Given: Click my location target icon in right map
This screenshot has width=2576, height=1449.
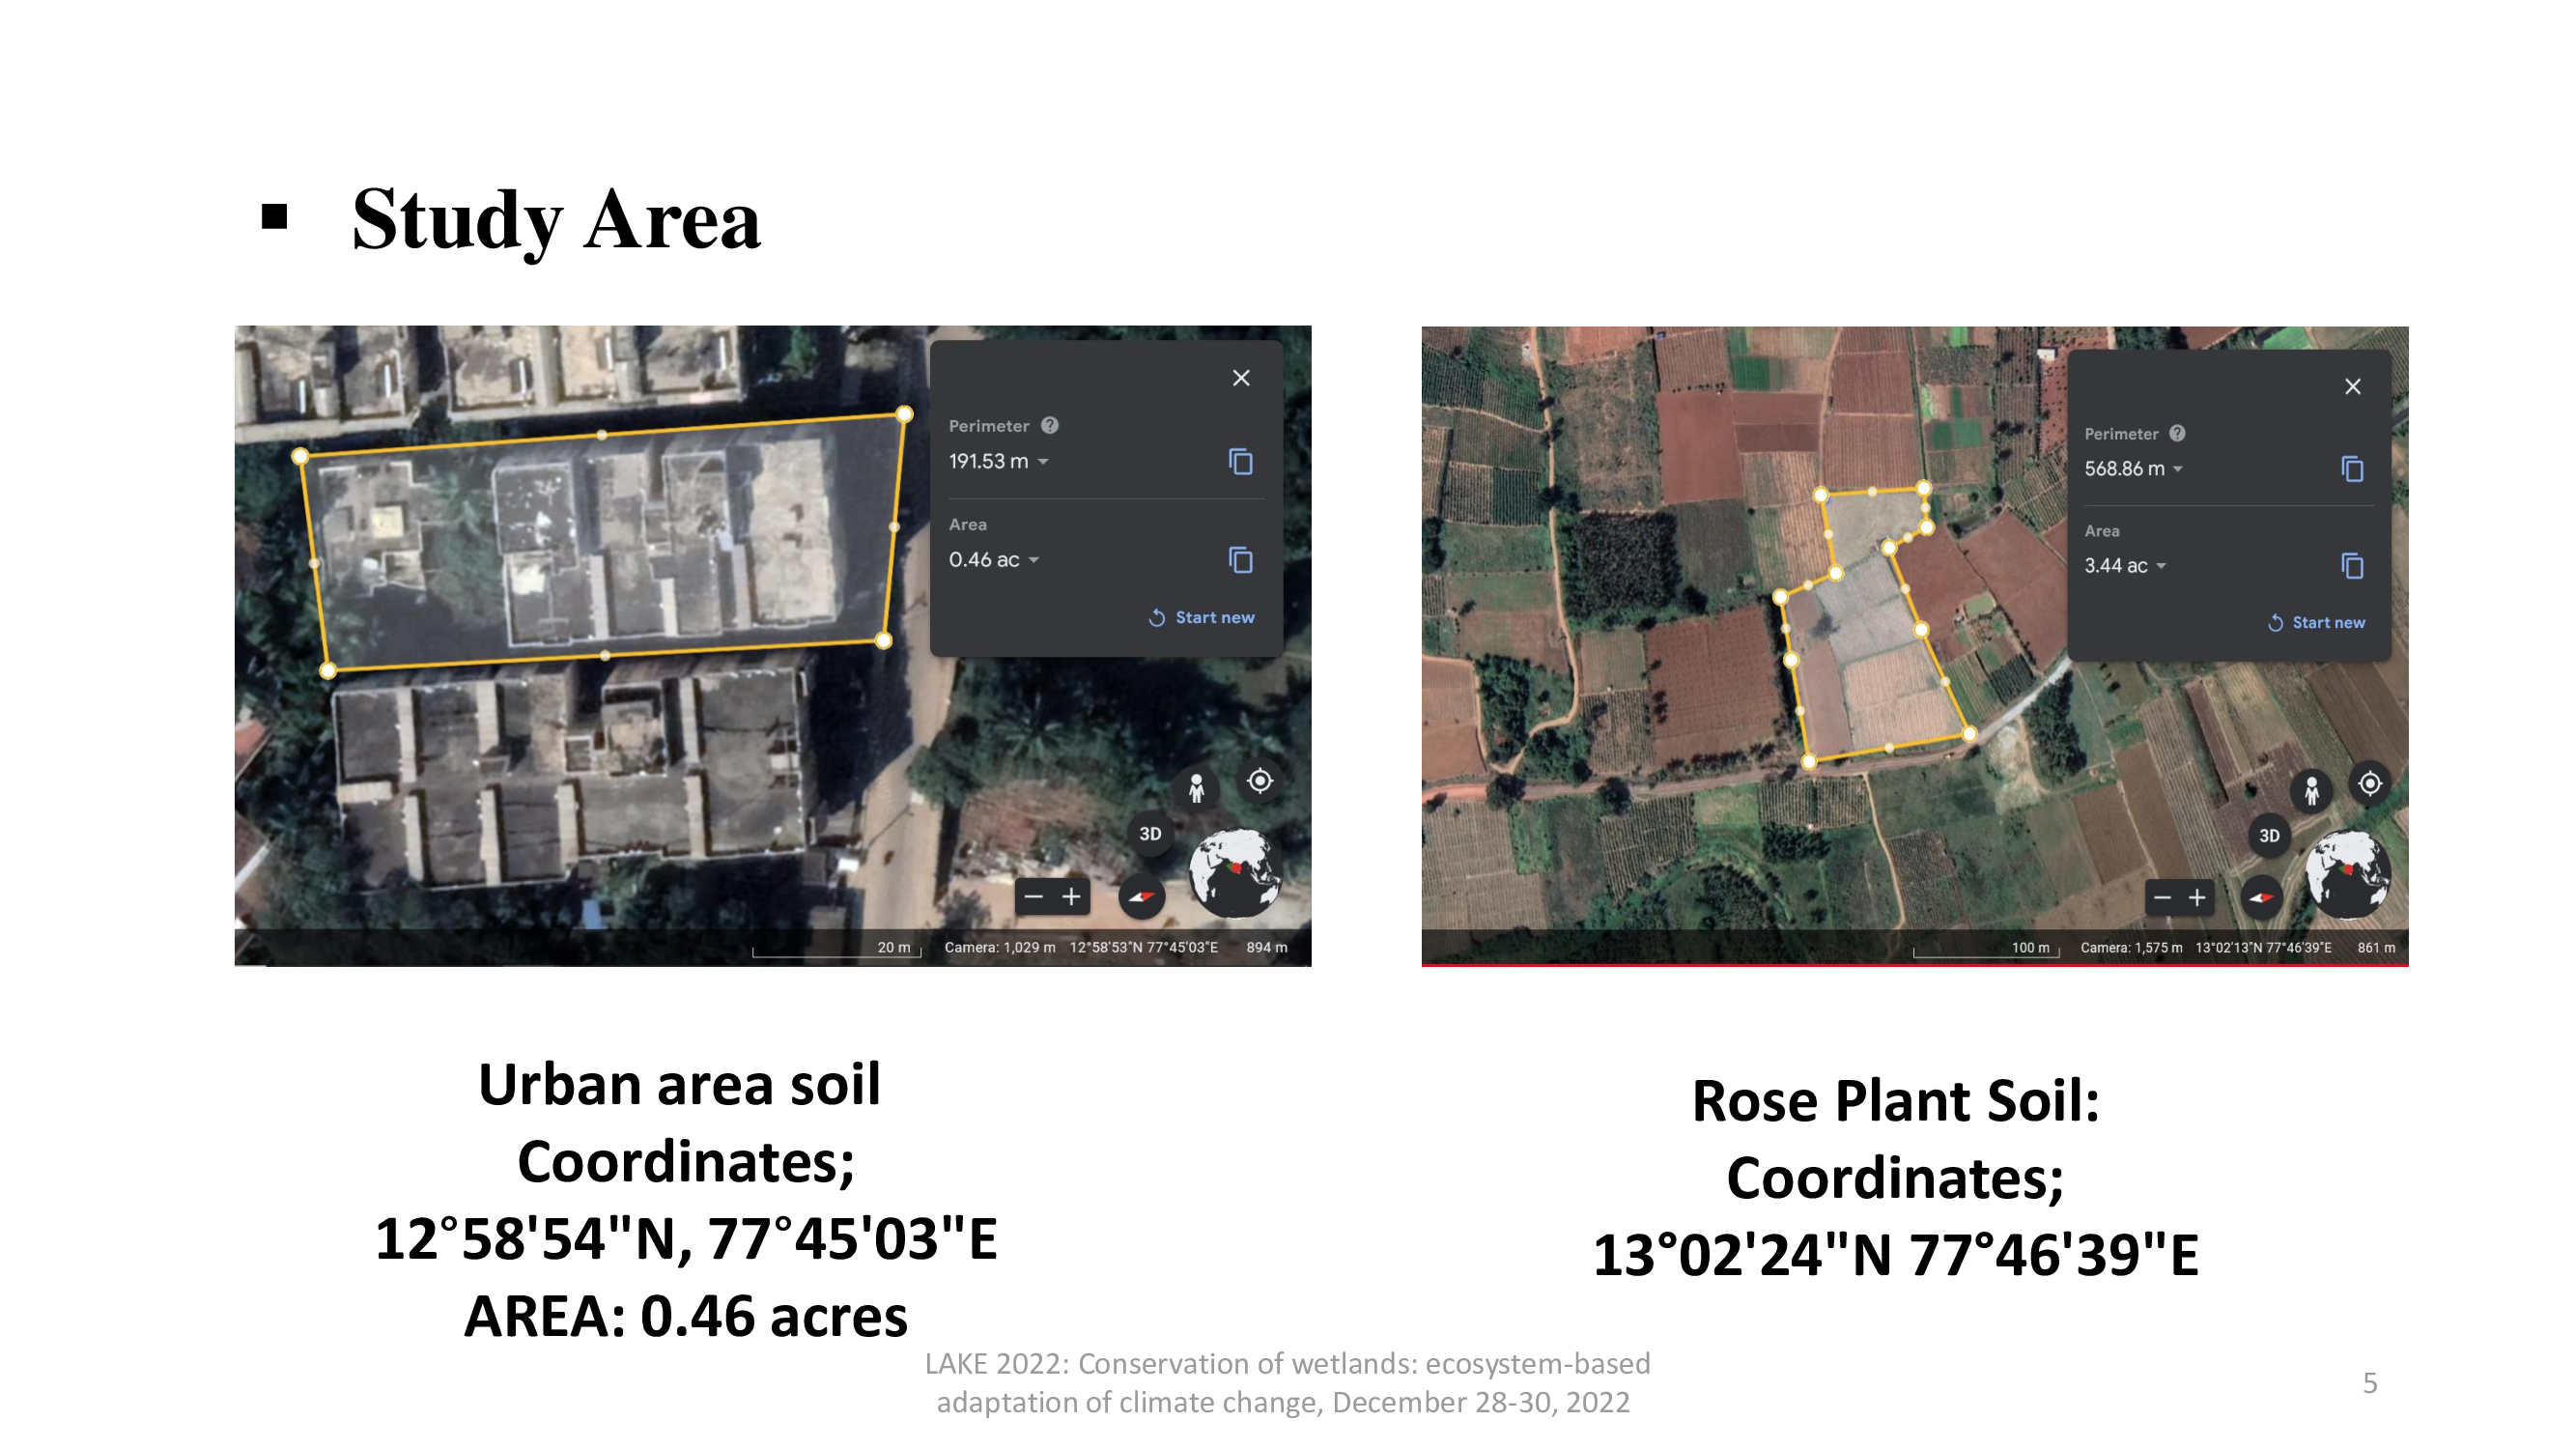Looking at the screenshot, I should [x=2369, y=783].
